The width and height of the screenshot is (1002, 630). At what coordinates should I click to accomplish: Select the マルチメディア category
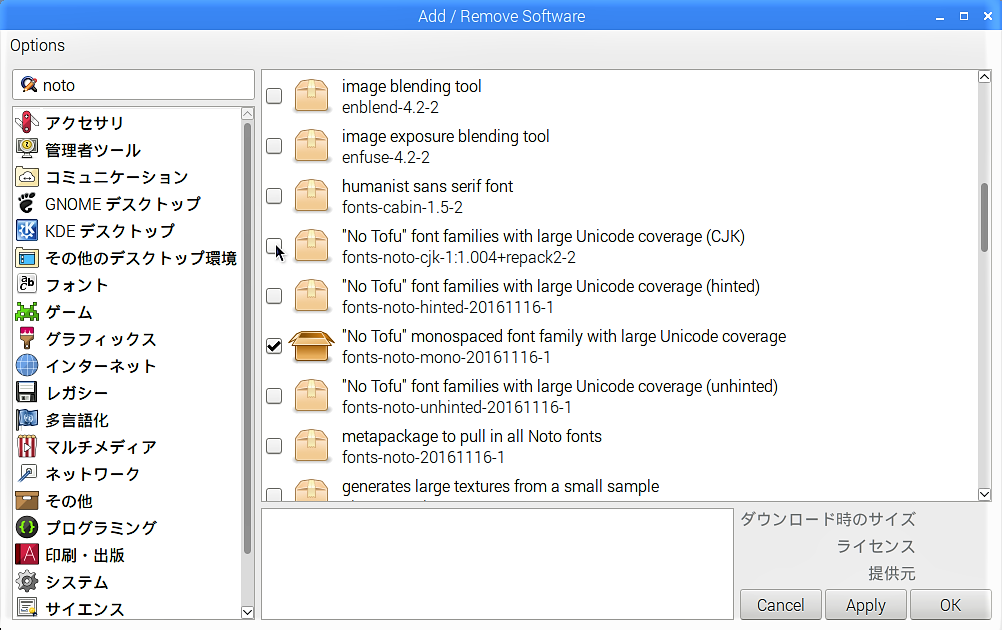pyautogui.click(x=100, y=447)
